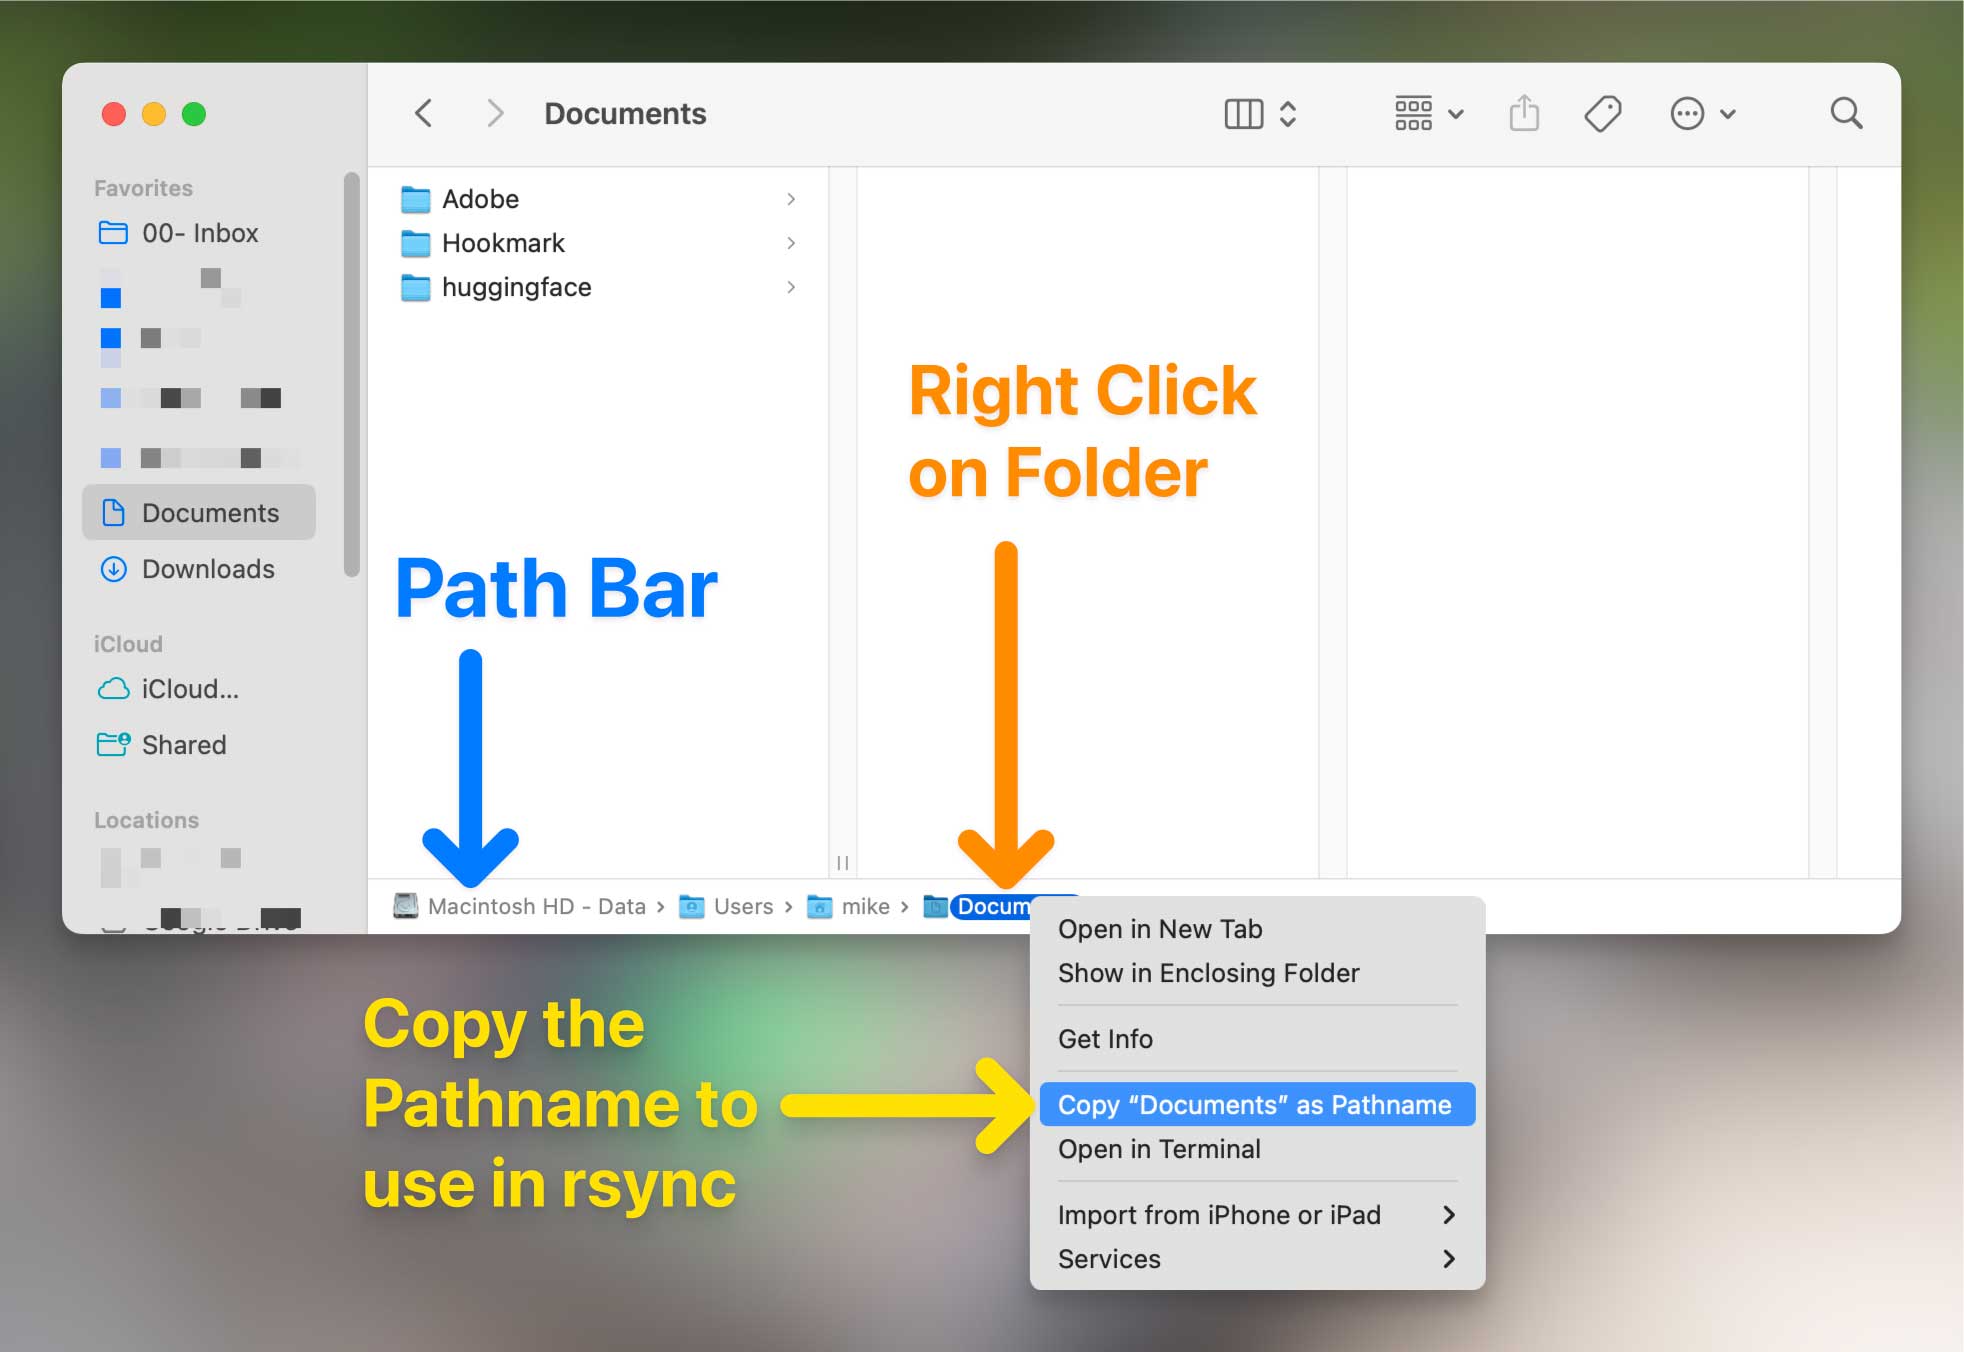The image size is (1964, 1352).
Task: Open the ellipsis action menu
Action: [1702, 114]
